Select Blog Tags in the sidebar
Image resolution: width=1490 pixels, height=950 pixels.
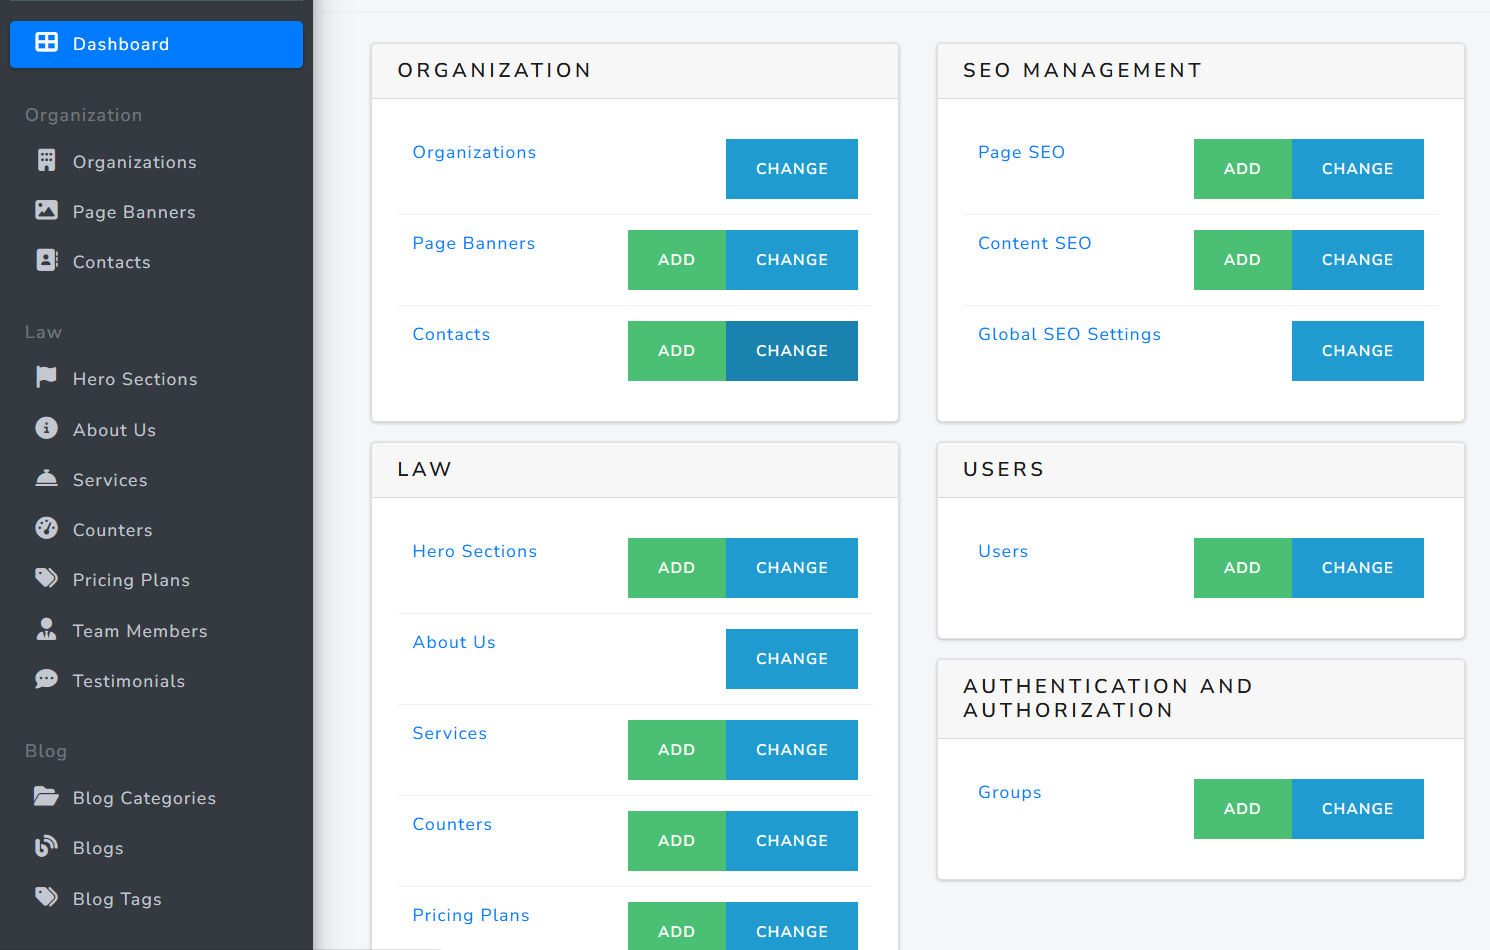tap(117, 898)
